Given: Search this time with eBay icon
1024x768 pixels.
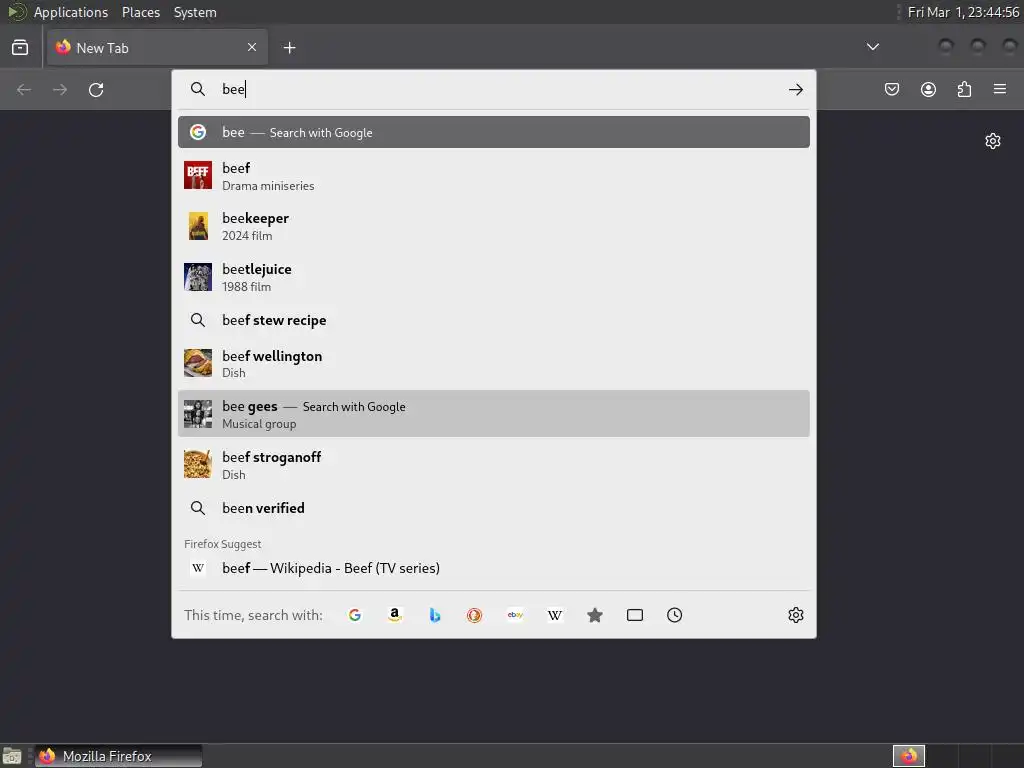Looking at the screenshot, I should pyautogui.click(x=515, y=615).
